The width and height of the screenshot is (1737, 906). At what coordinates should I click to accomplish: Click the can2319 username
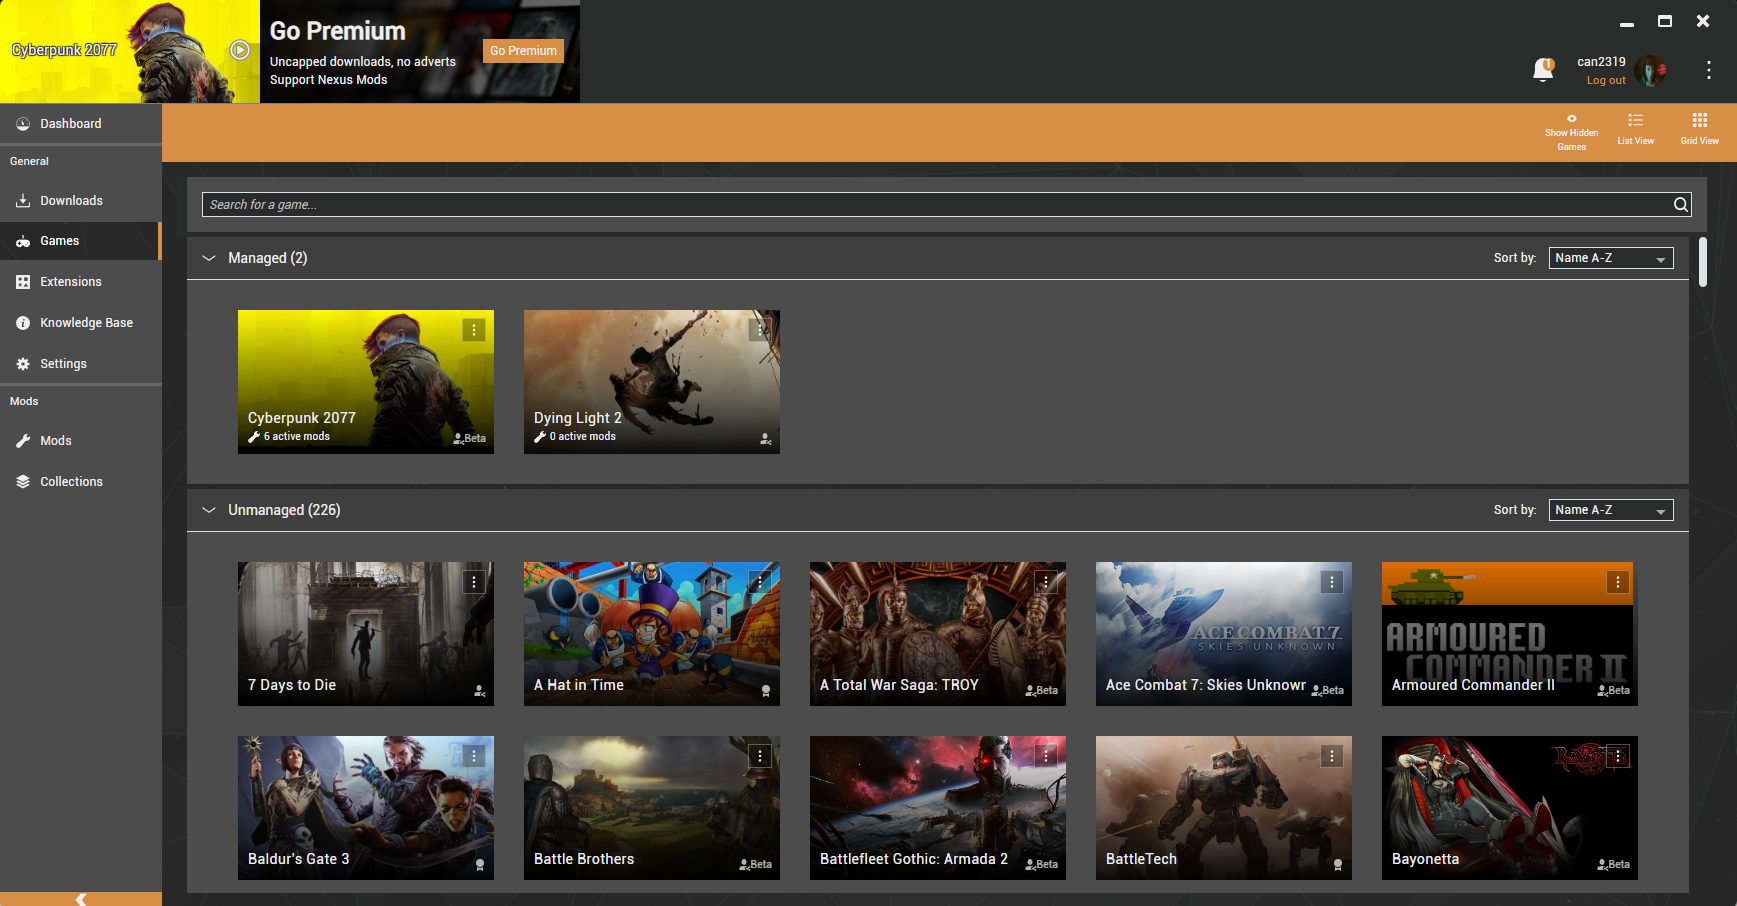[x=1601, y=62]
